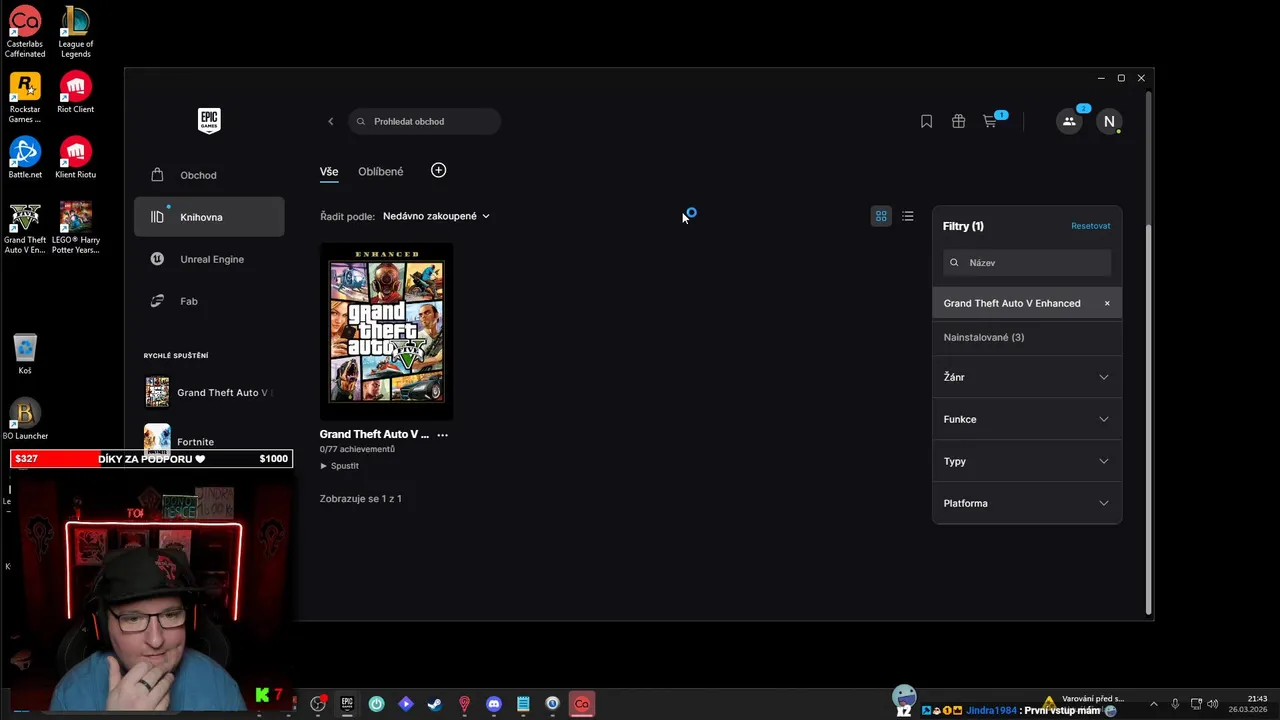The width and height of the screenshot is (1280, 720).
Task: Expand the Platforma filter section
Action: pos(1027,503)
